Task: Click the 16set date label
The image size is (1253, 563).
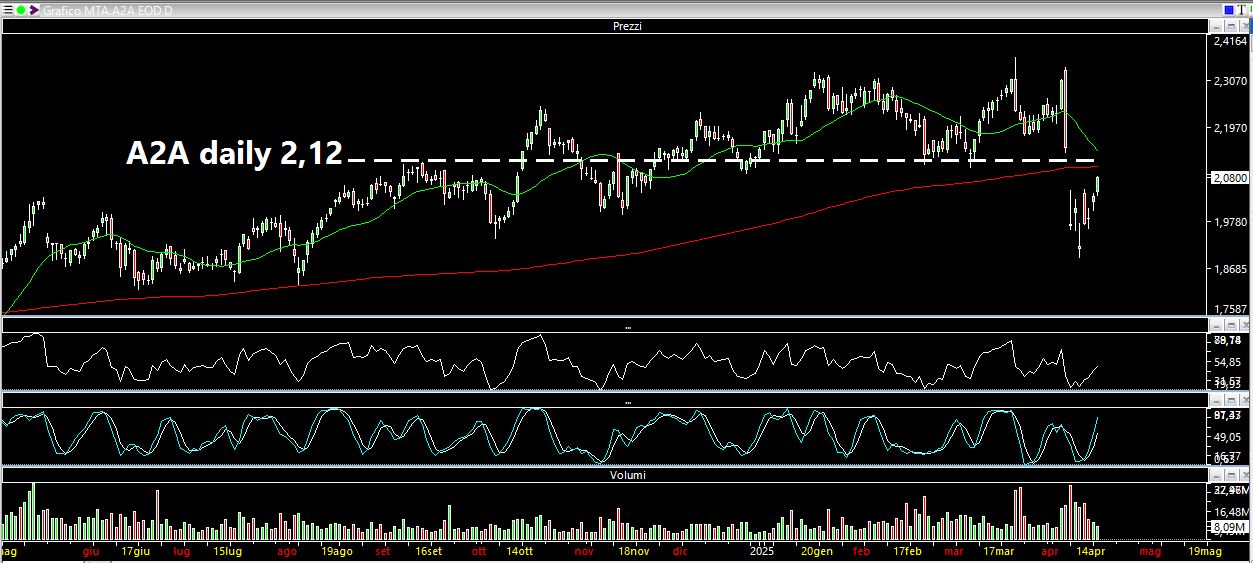Action: tap(429, 551)
